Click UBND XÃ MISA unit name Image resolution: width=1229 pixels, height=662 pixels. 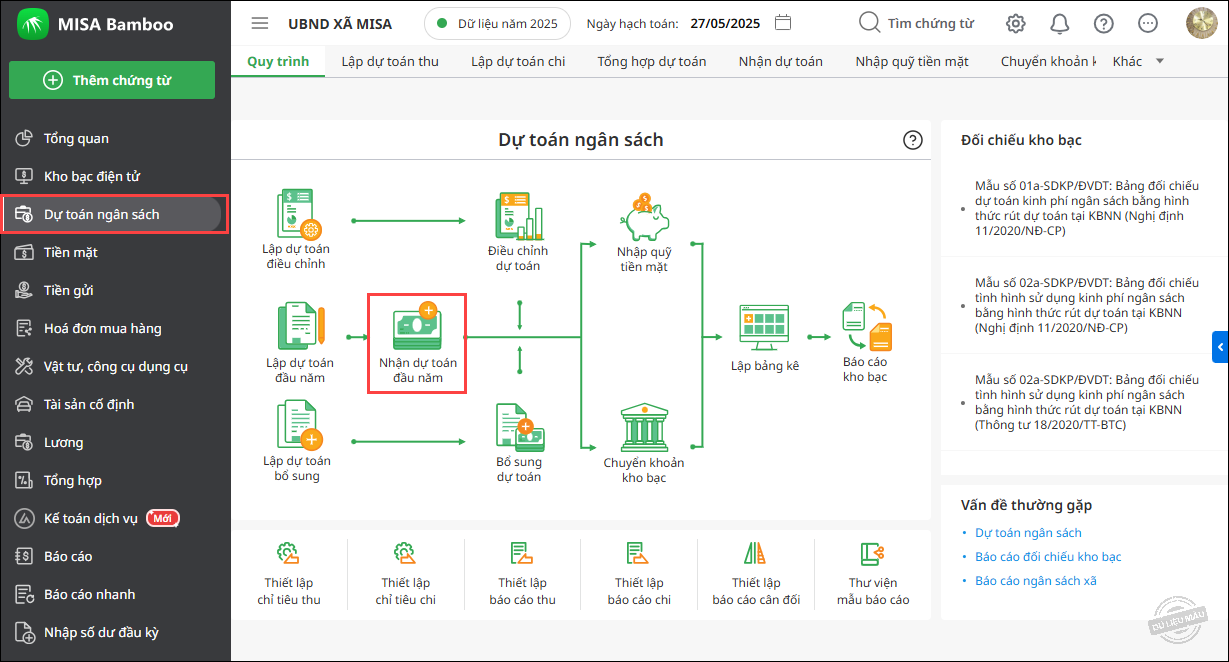[340, 23]
